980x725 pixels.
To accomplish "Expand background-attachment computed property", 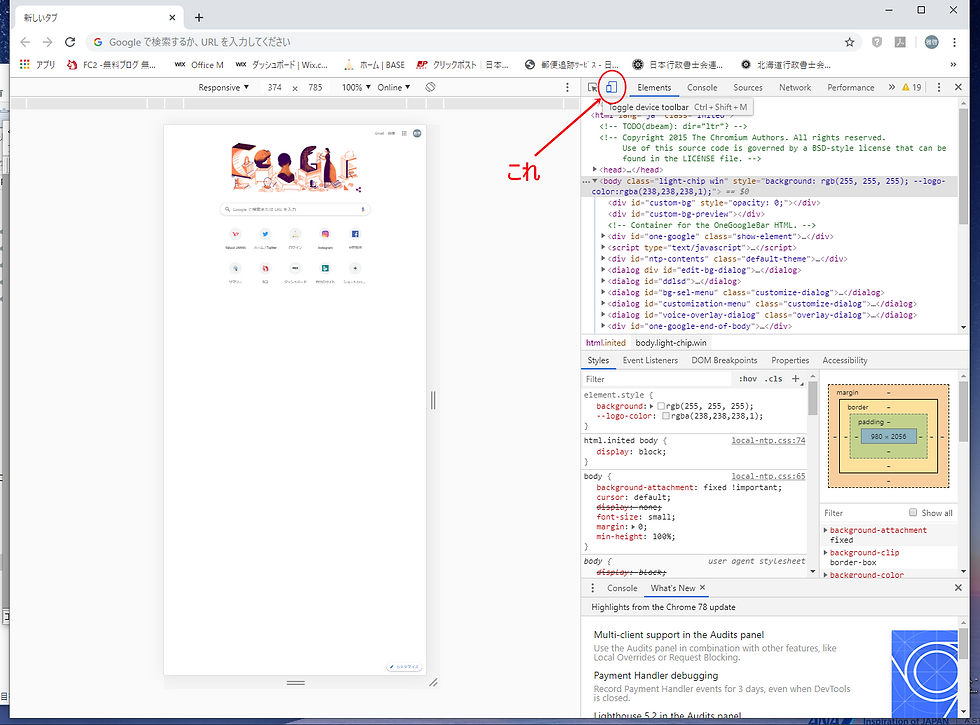I will [826, 530].
